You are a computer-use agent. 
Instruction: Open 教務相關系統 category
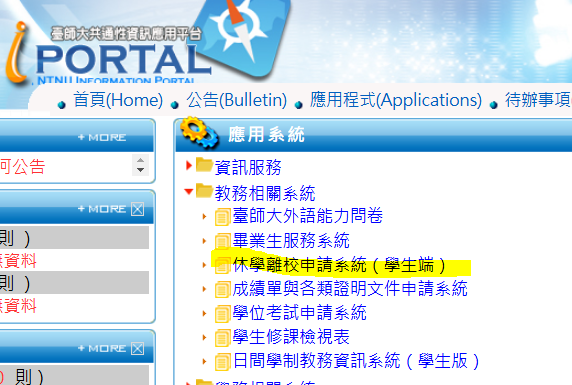pos(265,193)
